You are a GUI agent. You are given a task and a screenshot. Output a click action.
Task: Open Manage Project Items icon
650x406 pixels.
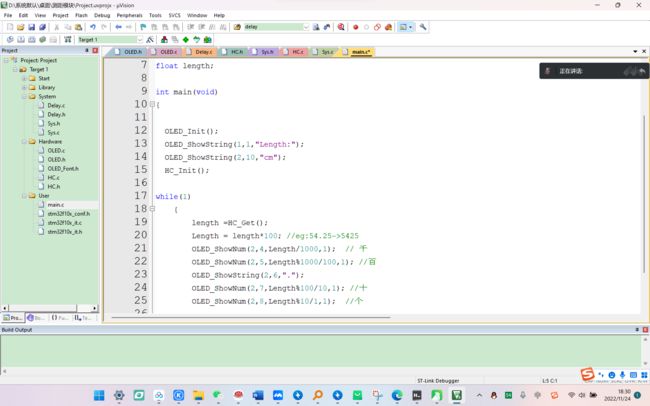pos(164,39)
